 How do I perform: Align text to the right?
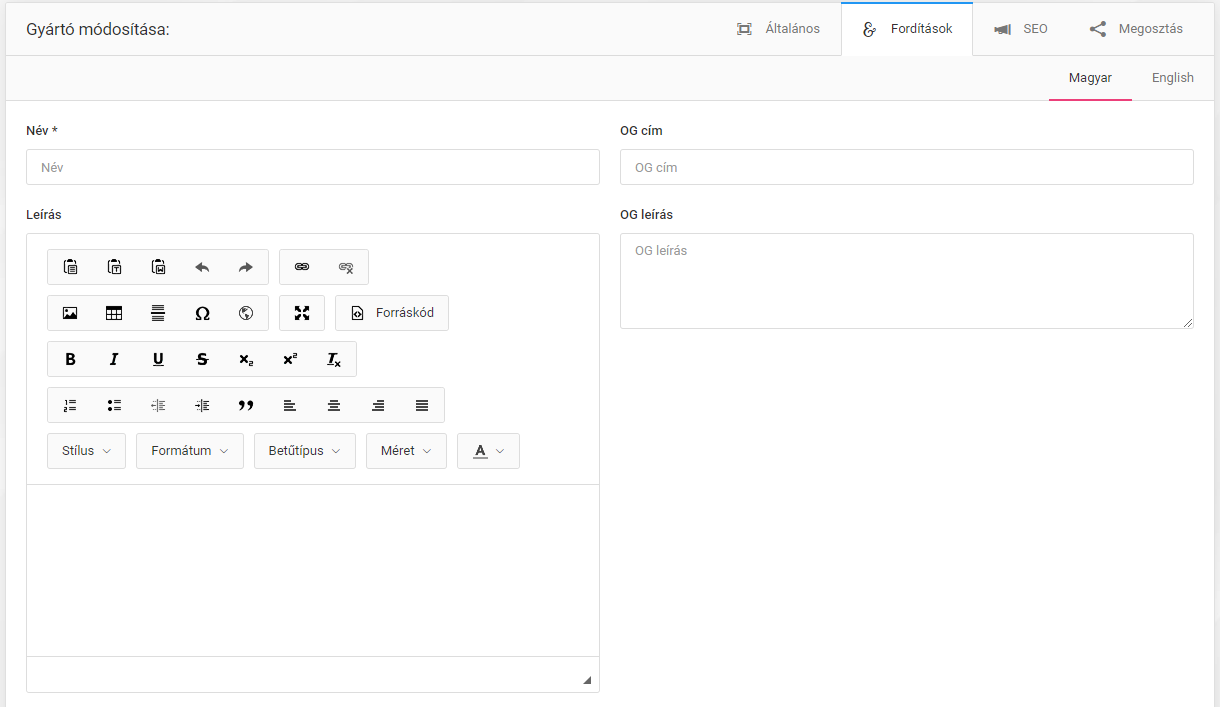pos(378,405)
